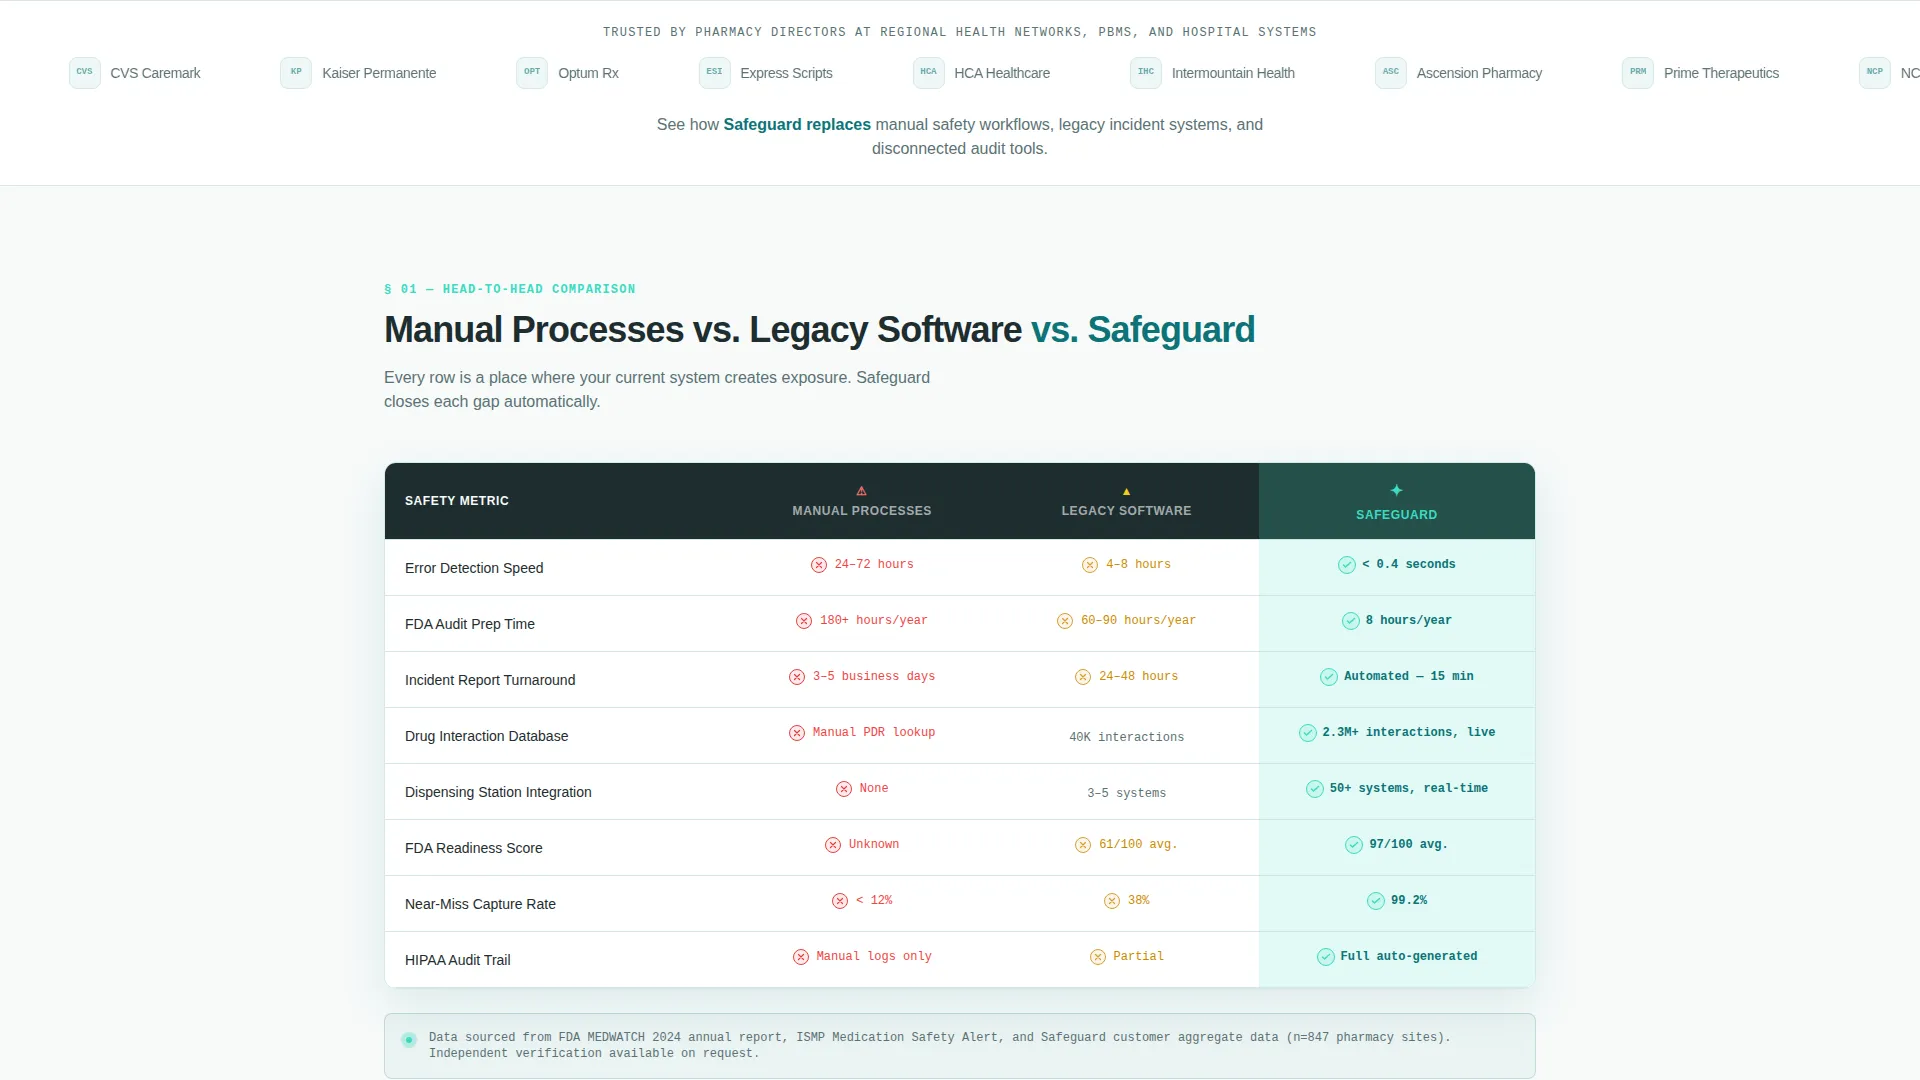This screenshot has width=1920, height=1080.
Task: Click the ASC logo badge icon
Action: pyautogui.click(x=1391, y=73)
